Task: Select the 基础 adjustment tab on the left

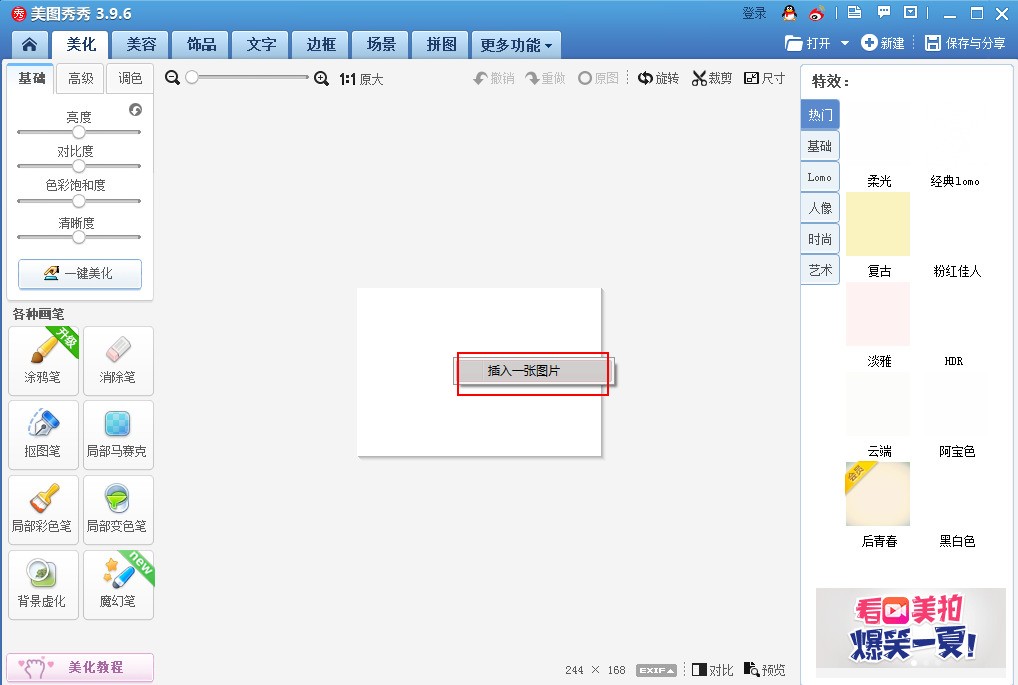Action: tap(31, 79)
